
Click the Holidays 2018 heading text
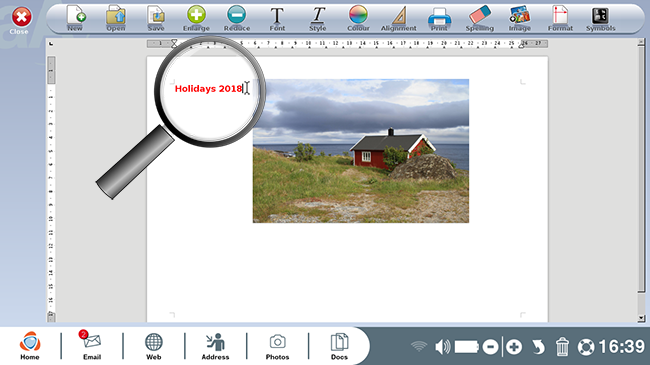(209, 89)
